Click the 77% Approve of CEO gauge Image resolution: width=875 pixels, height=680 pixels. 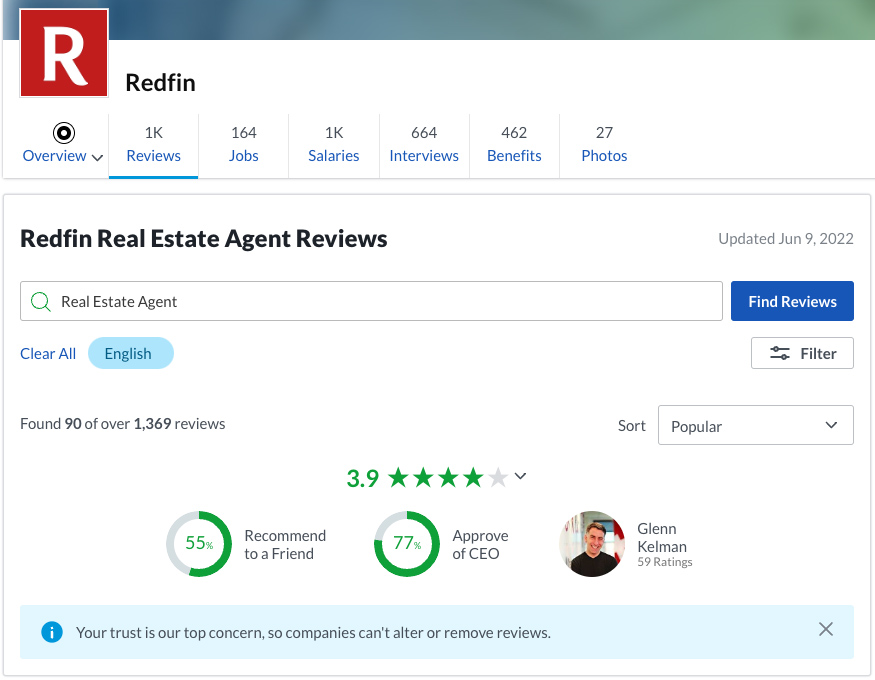pos(407,543)
